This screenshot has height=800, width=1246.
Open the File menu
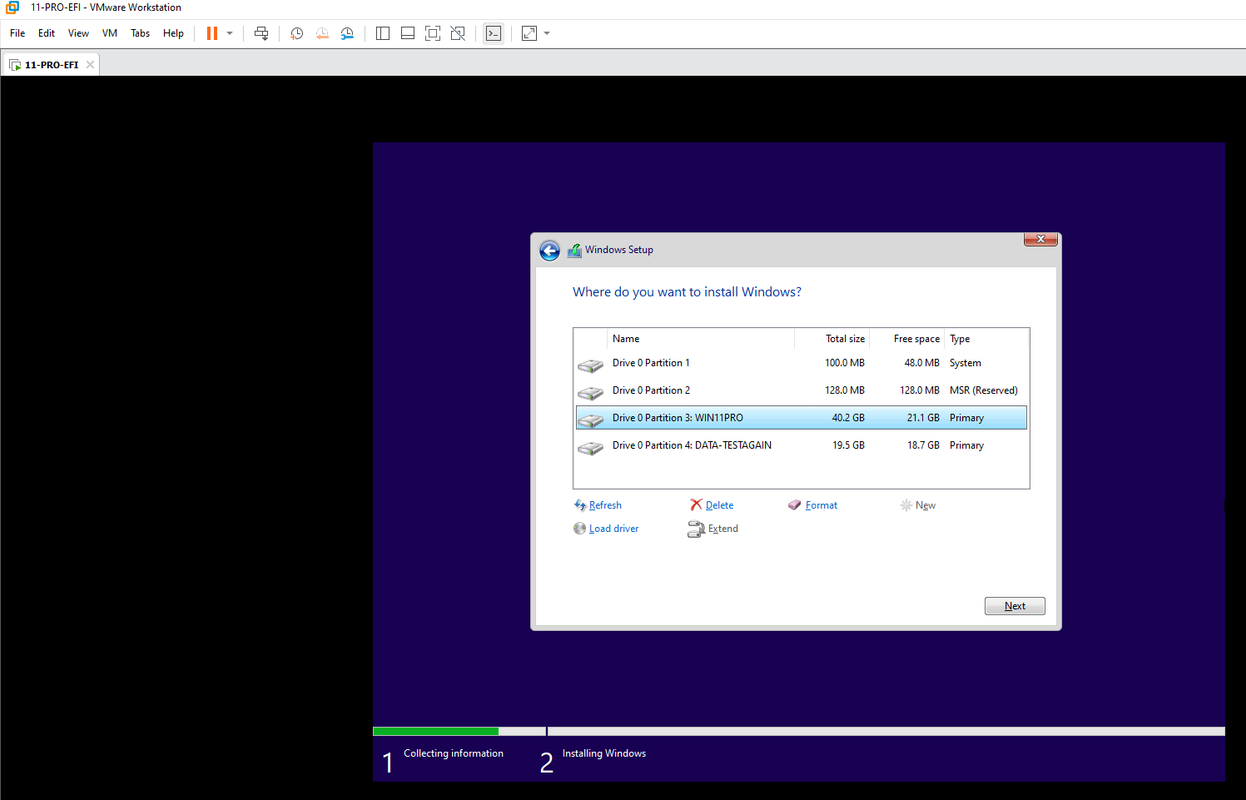[x=17, y=33]
